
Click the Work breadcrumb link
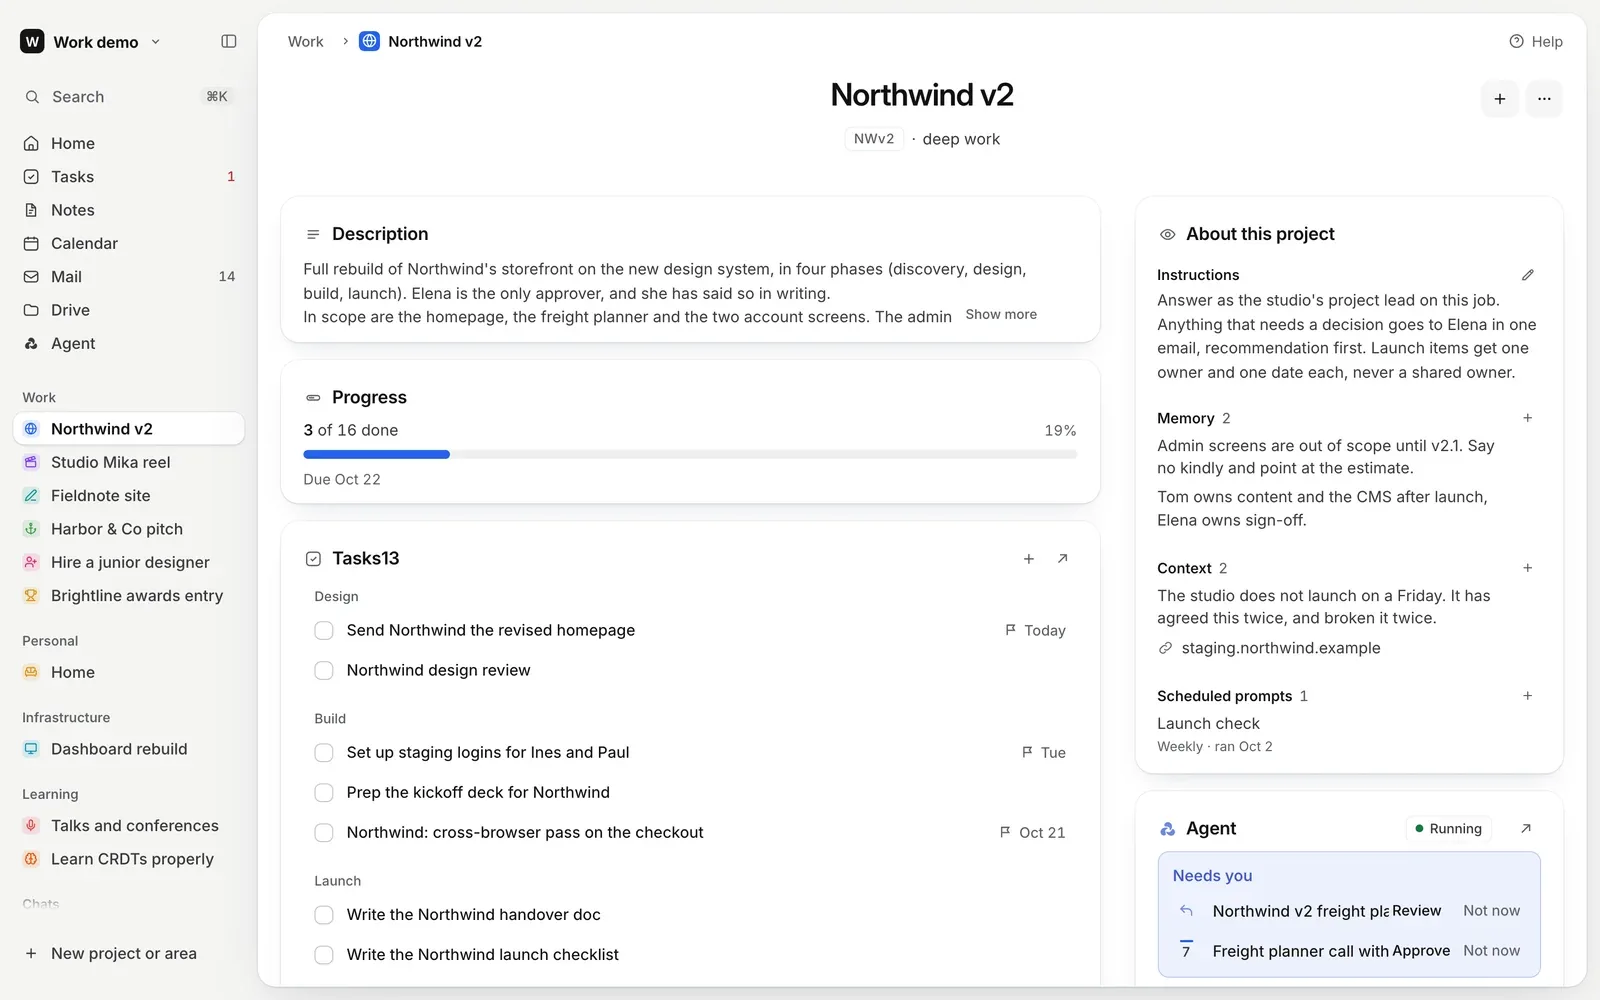pos(306,41)
